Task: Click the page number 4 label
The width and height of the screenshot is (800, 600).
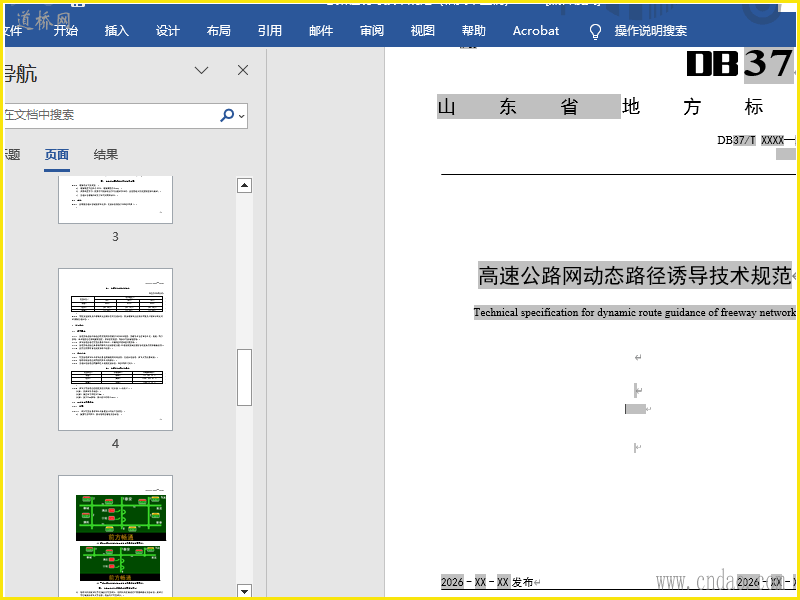Action: (115, 444)
